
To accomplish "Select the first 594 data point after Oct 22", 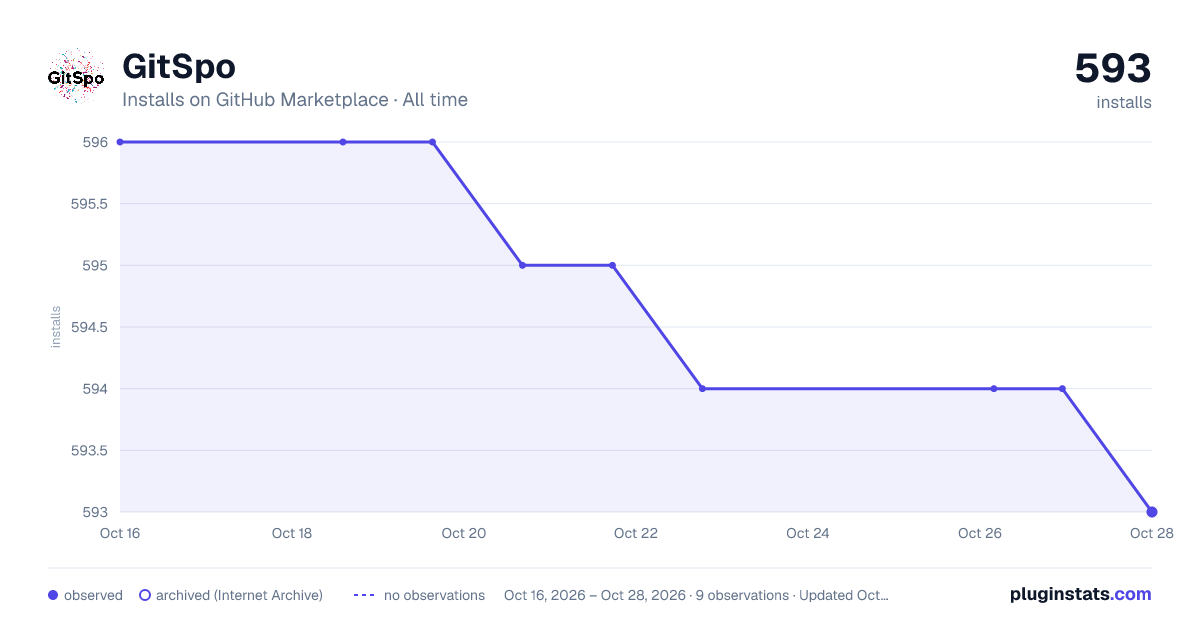I will 702,388.
